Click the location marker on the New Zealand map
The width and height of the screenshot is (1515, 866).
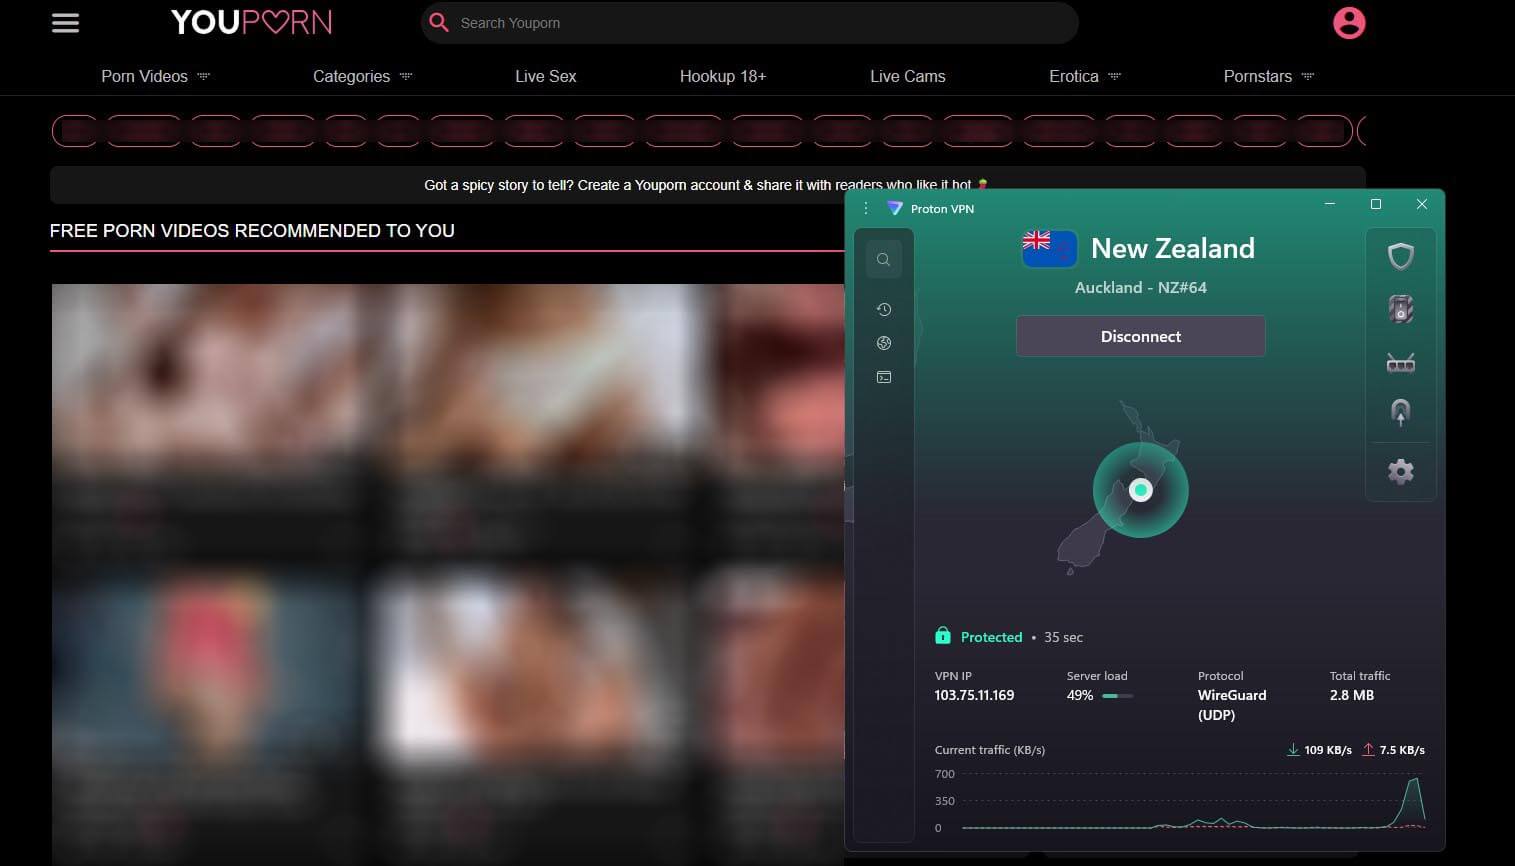point(1141,490)
